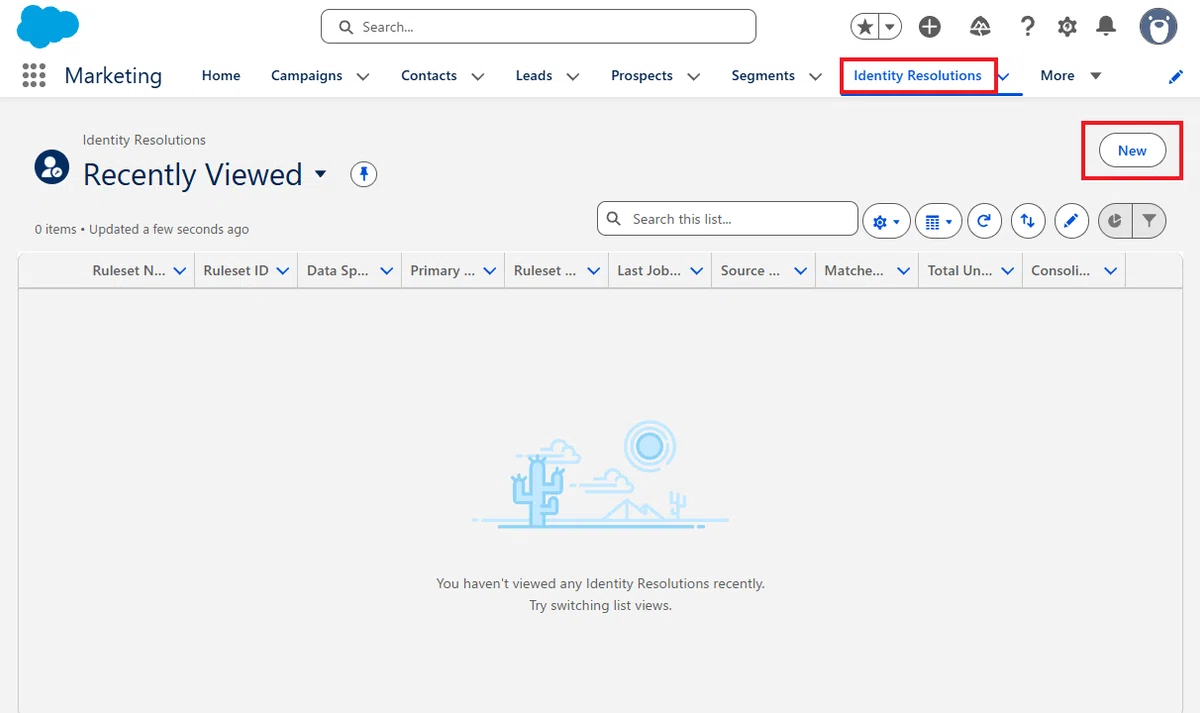Sort by the Total Un... column header
The width and height of the screenshot is (1200, 713).
tap(958, 271)
